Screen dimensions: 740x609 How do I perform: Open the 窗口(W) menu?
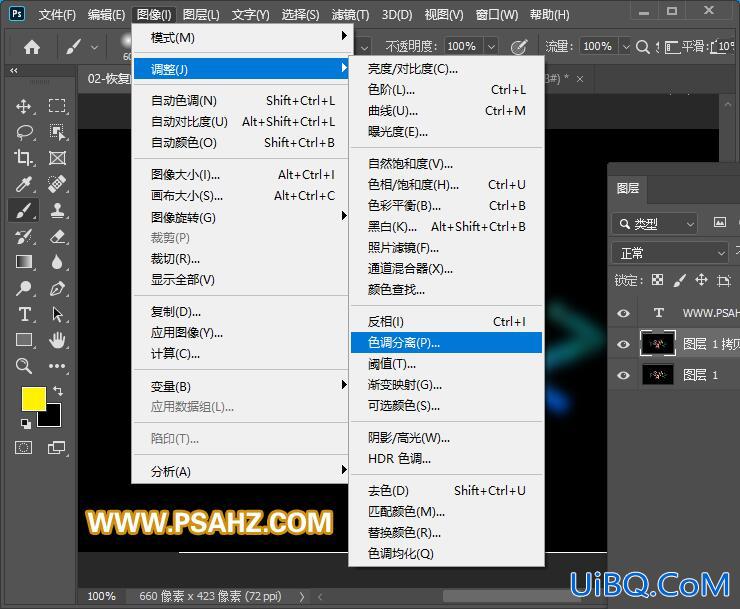(x=497, y=15)
